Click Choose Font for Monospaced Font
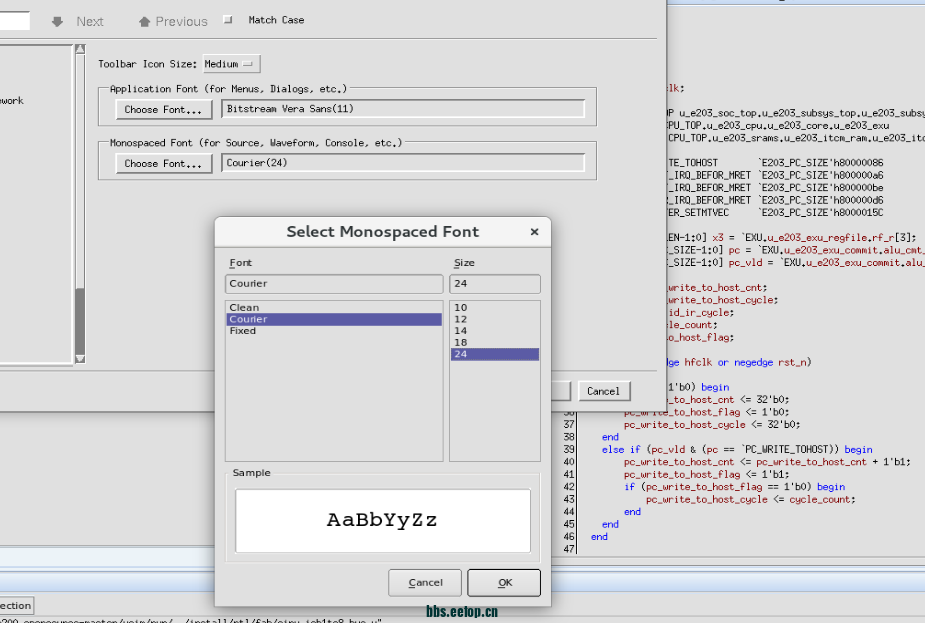925x623 pixels. [163, 164]
